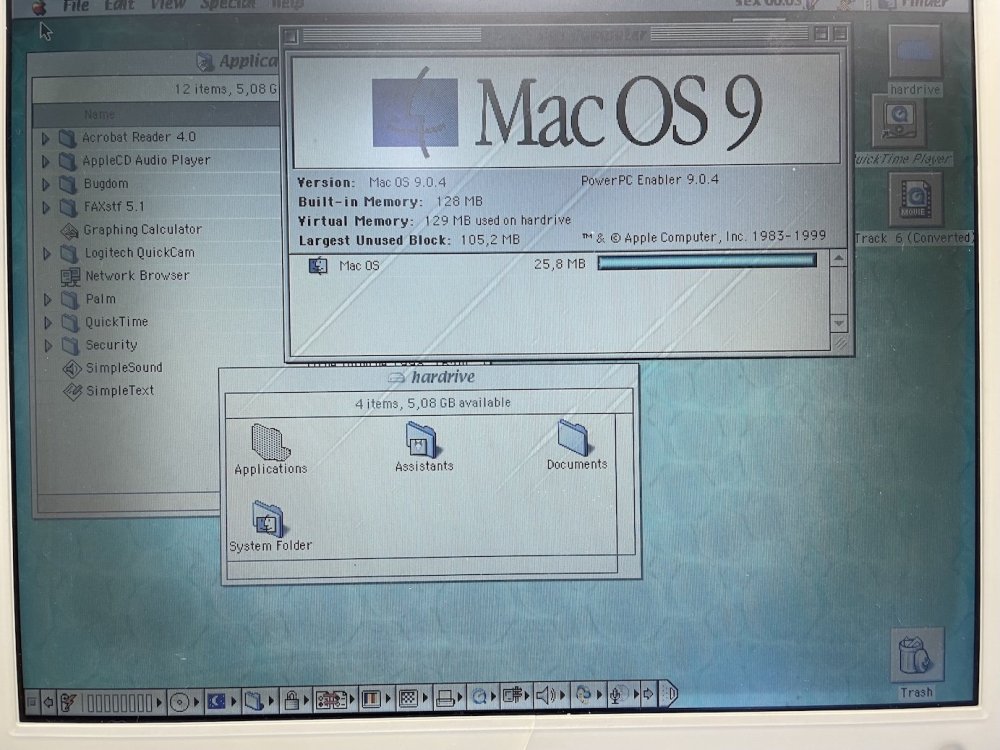The height and width of the screenshot is (750, 1000).
Task: Open the Applications folder in hardrive window
Action: [271, 443]
